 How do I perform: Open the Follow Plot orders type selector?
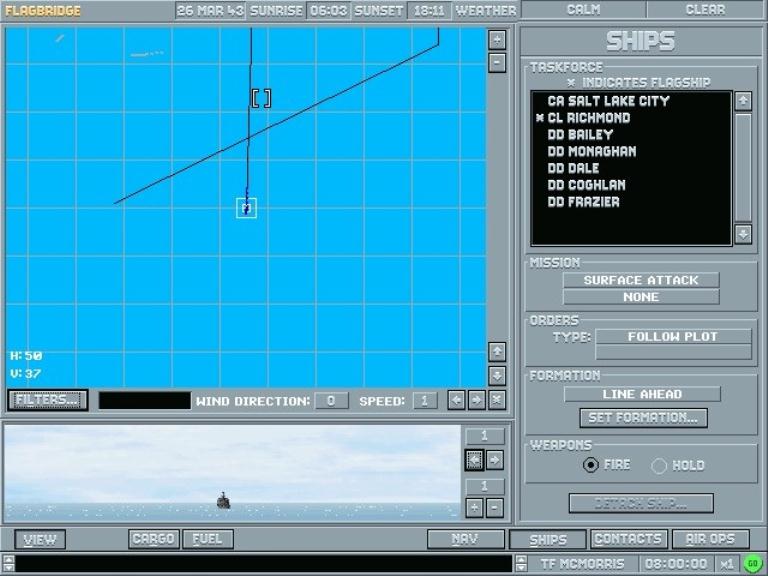[x=674, y=337]
